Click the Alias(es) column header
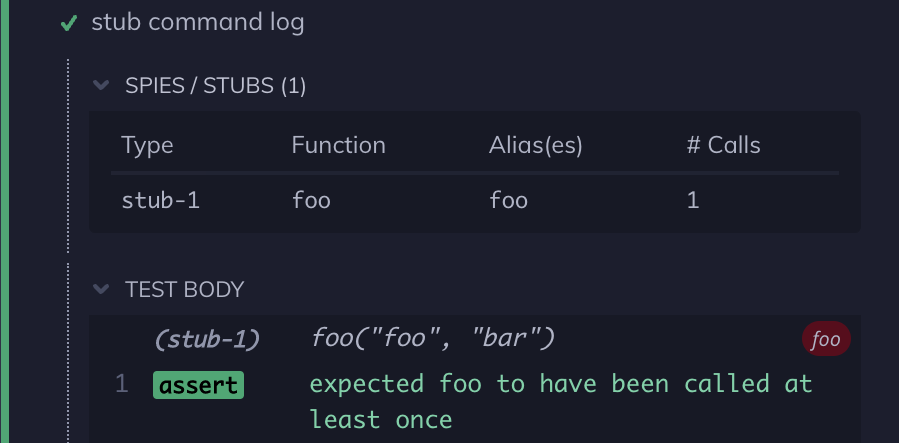The height and width of the screenshot is (443, 899). coord(535,145)
